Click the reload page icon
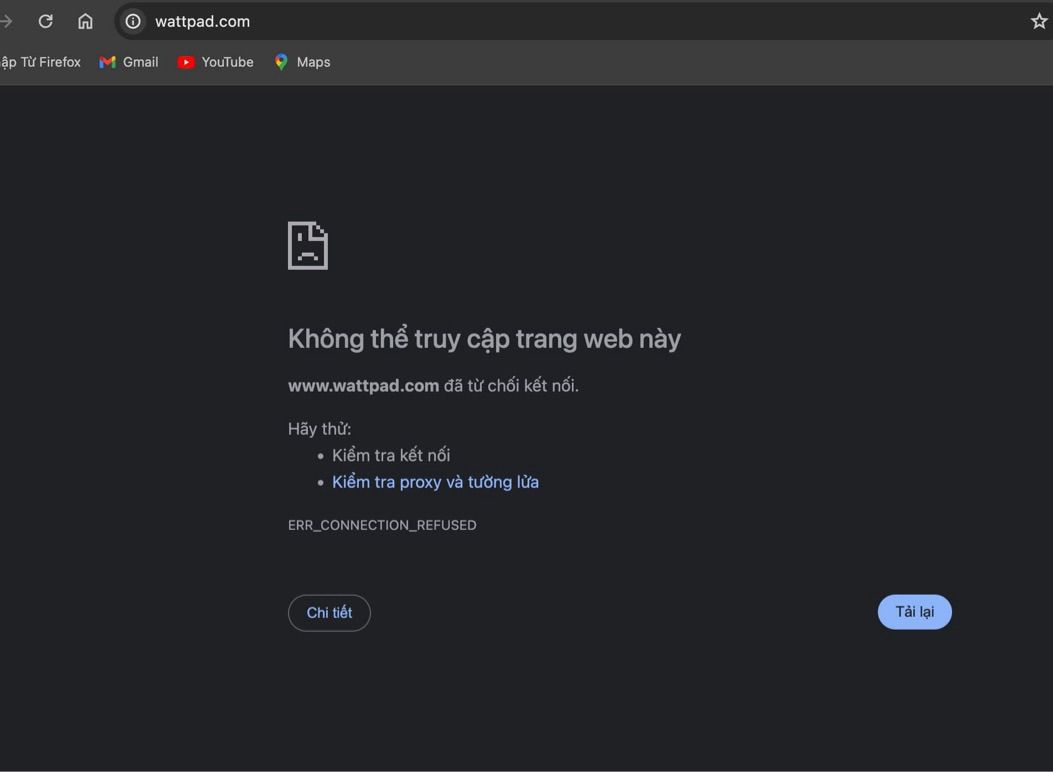This screenshot has width=1053, height=772. pyautogui.click(x=46, y=21)
